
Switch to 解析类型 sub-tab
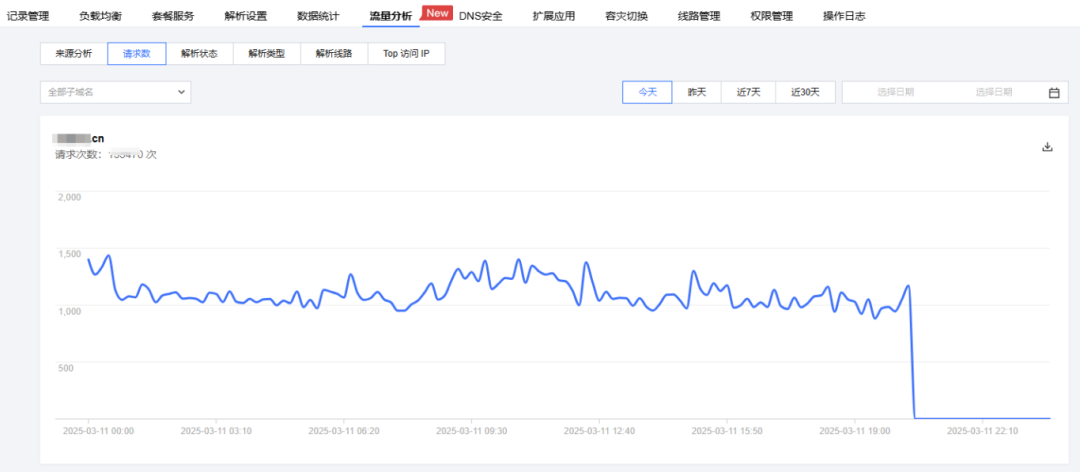[267, 54]
